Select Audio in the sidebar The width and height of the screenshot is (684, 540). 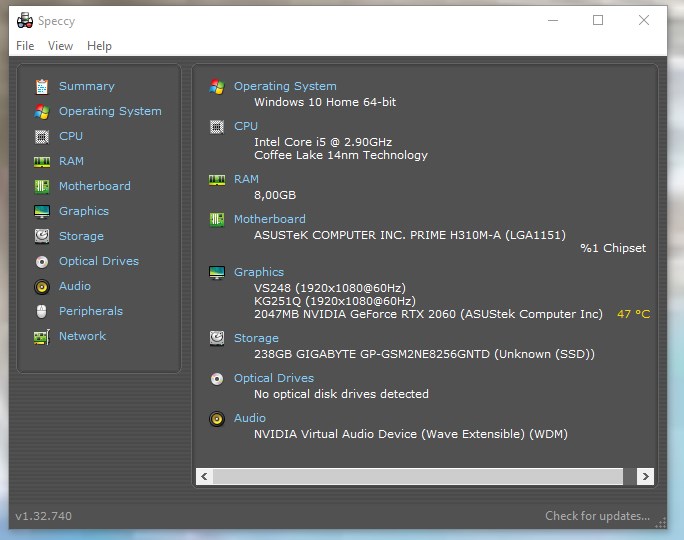click(x=75, y=286)
